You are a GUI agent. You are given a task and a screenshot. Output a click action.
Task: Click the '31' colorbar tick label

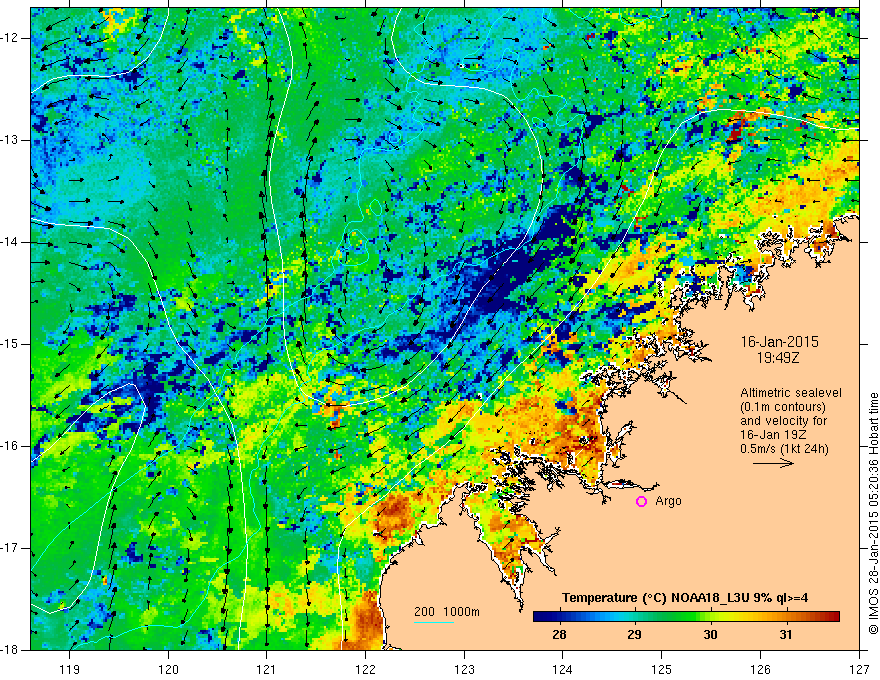[x=786, y=635]
